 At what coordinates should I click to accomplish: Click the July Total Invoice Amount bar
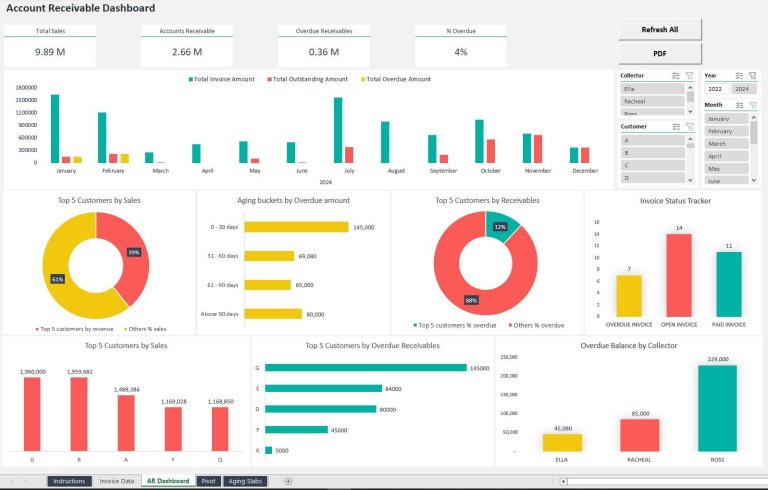pos(338,130)
